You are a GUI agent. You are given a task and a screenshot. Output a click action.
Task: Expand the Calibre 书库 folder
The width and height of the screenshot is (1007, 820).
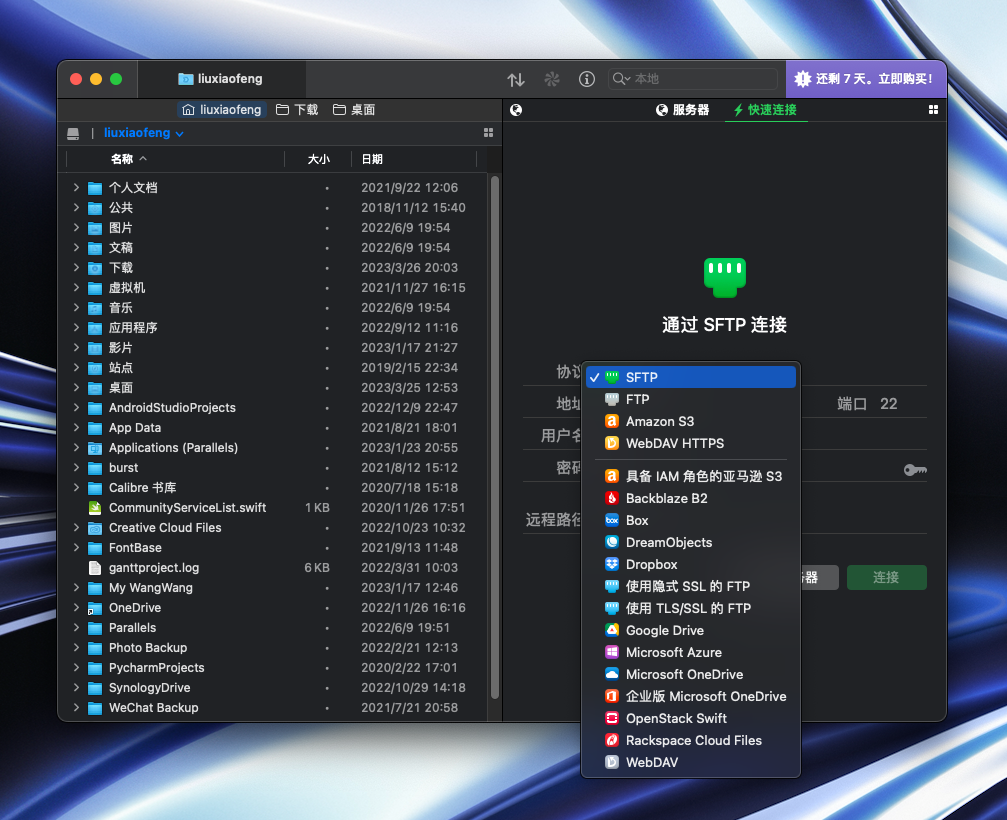coord(76,487)
